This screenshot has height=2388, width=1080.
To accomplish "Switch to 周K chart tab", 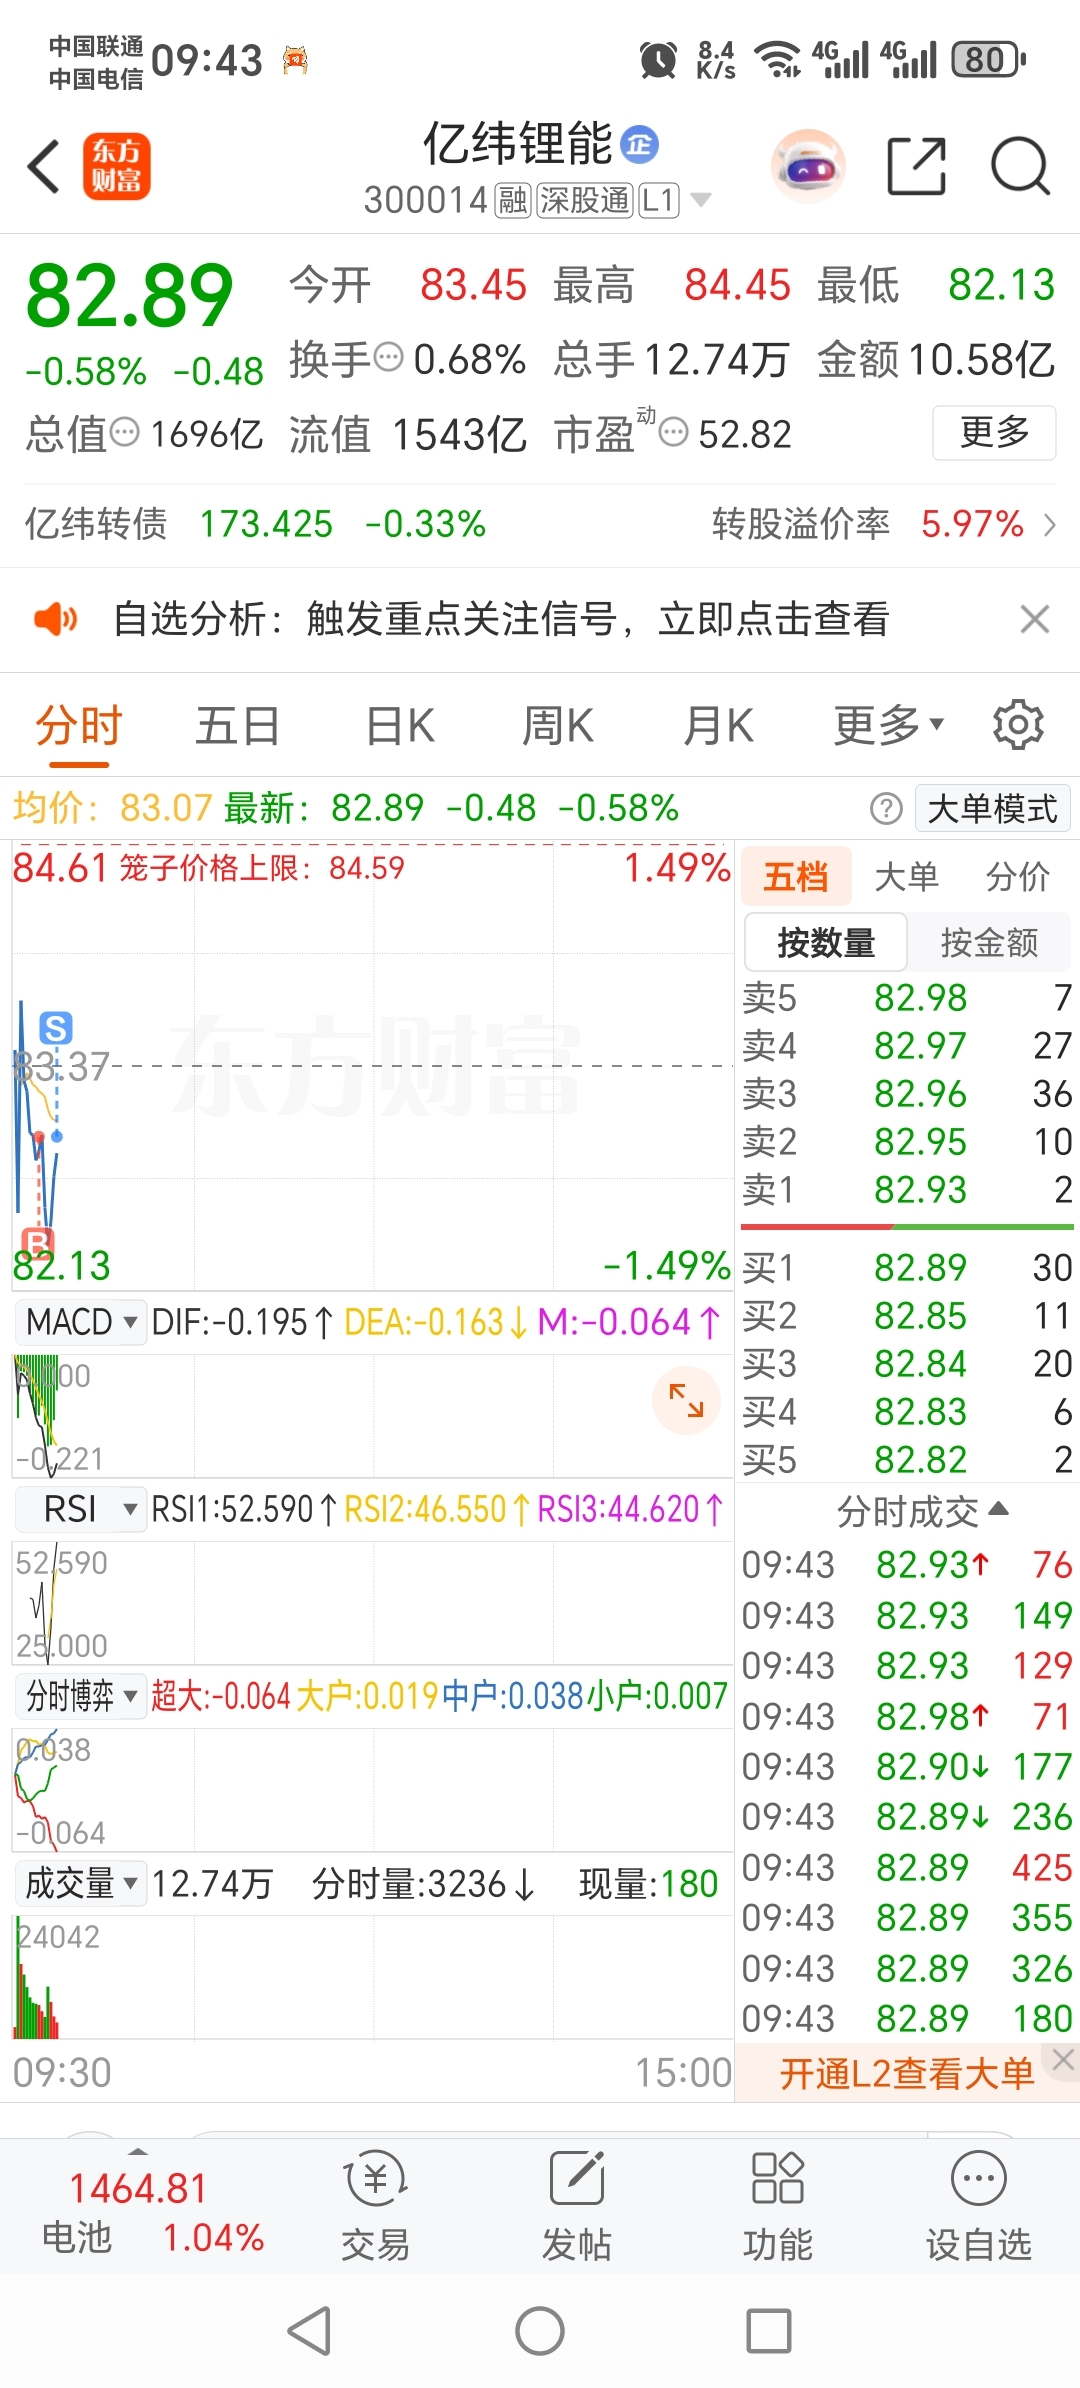I will point(558,726).
